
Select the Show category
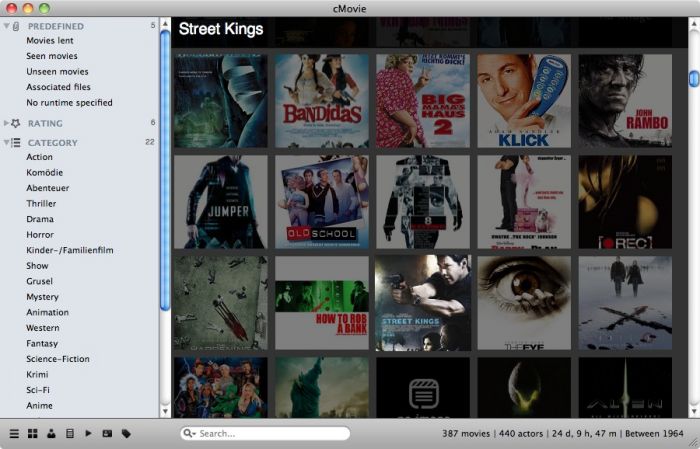tap(37, 266)
